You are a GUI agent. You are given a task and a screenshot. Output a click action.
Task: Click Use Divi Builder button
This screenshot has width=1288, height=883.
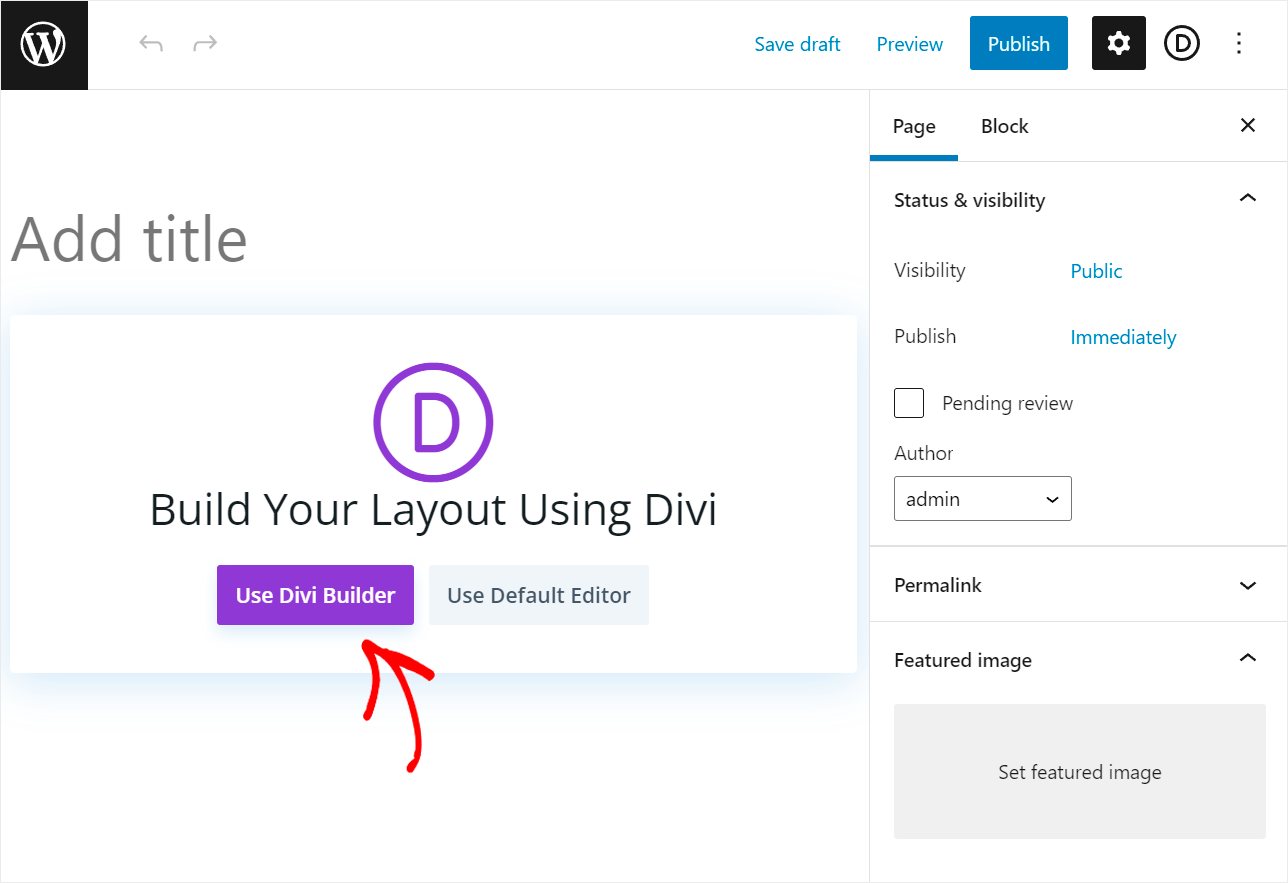(315, 595)
